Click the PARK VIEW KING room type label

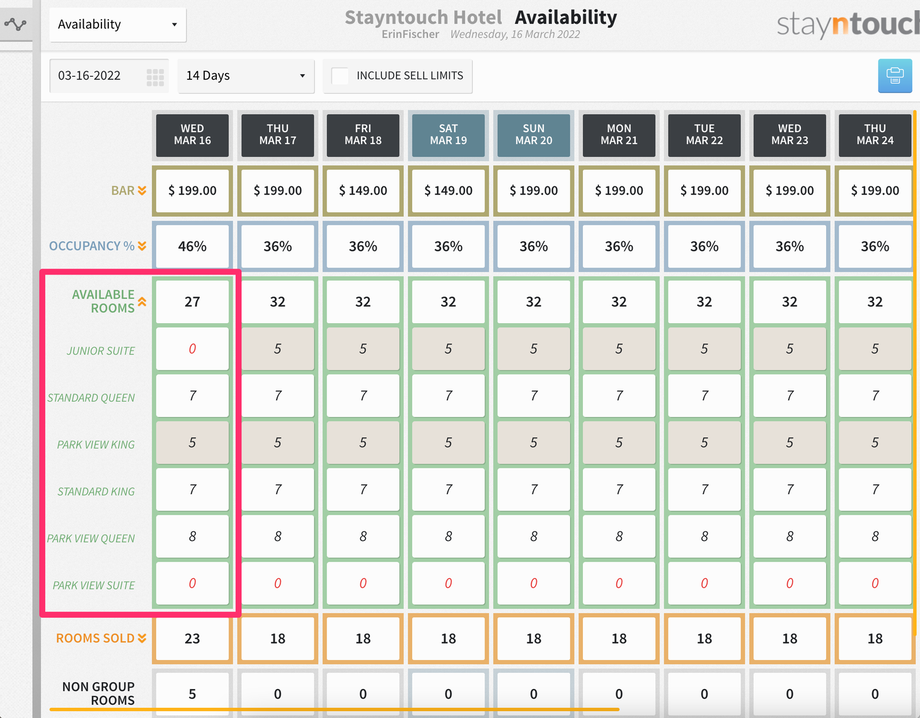pyautogui.click(x=96, y=445)
